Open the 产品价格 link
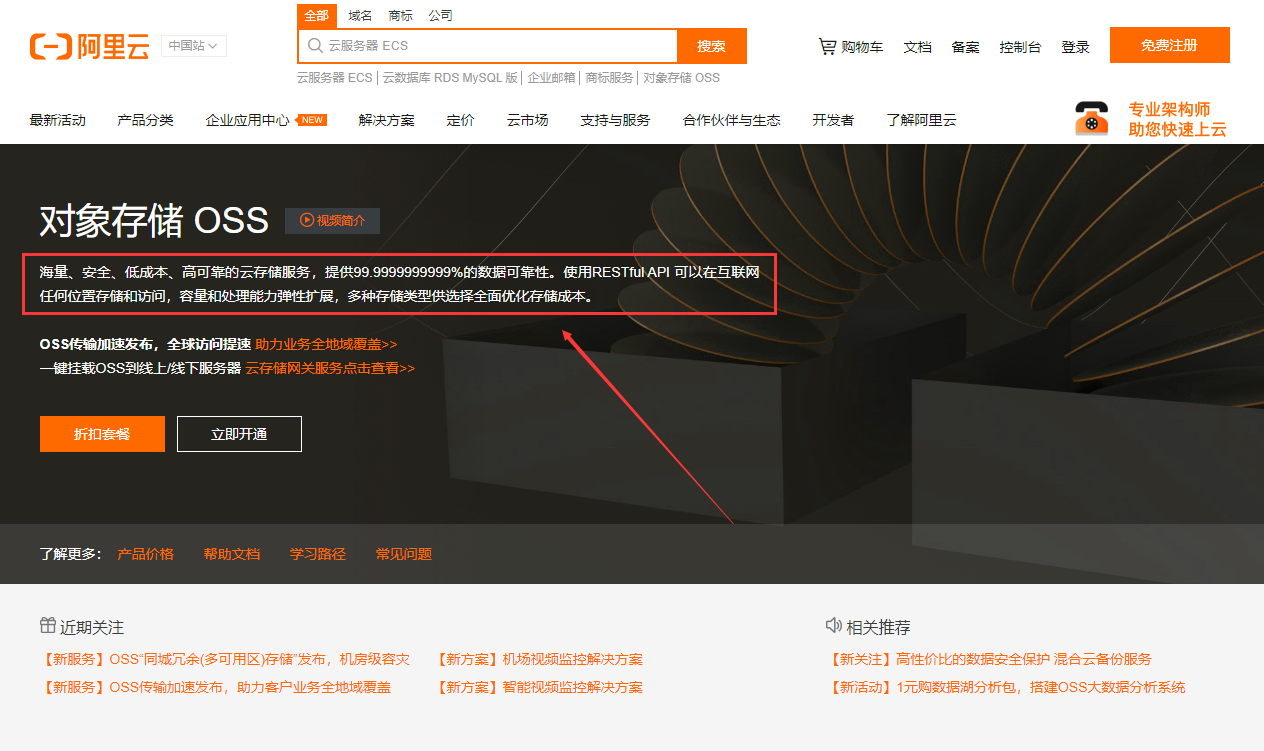The width and height of the screenshot is (1264, 751). (x=145, y=554)
